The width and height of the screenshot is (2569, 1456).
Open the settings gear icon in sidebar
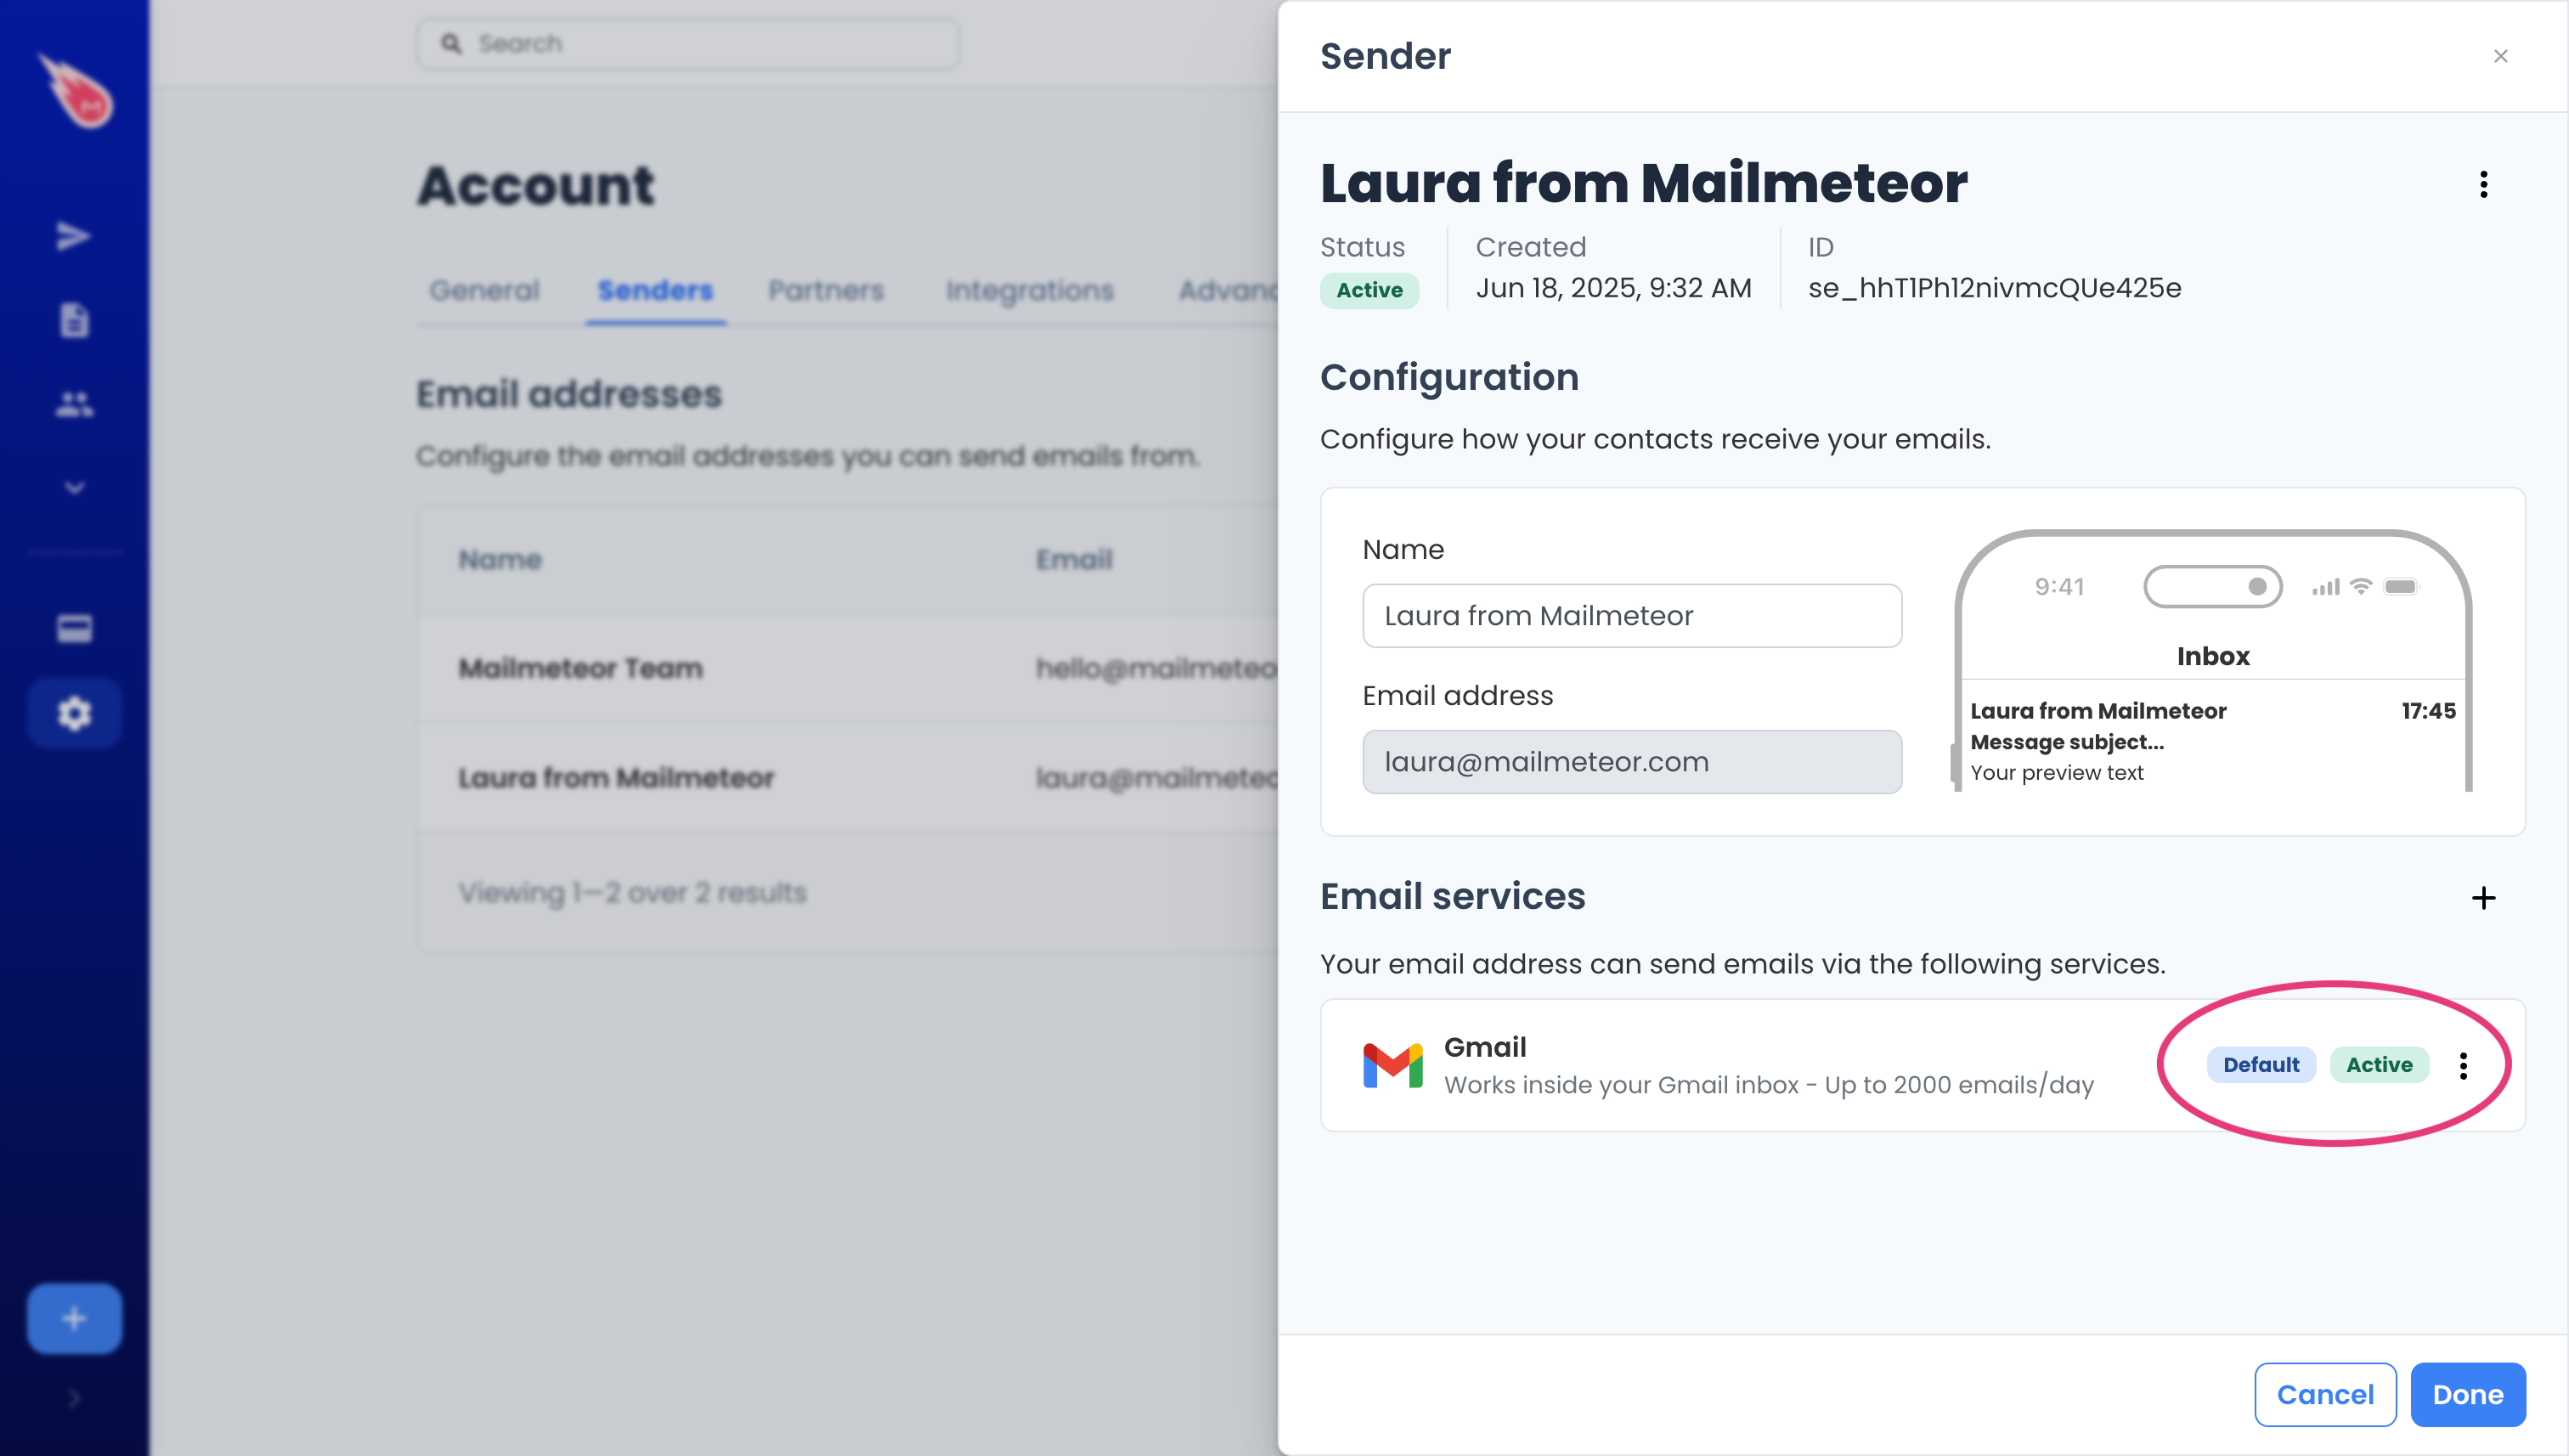pyautogui.click(x=74, y=713)
